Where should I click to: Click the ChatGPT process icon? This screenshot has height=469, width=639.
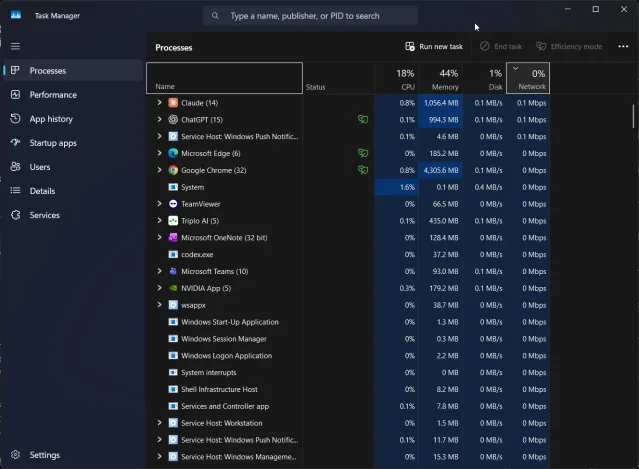pos(173,119)
